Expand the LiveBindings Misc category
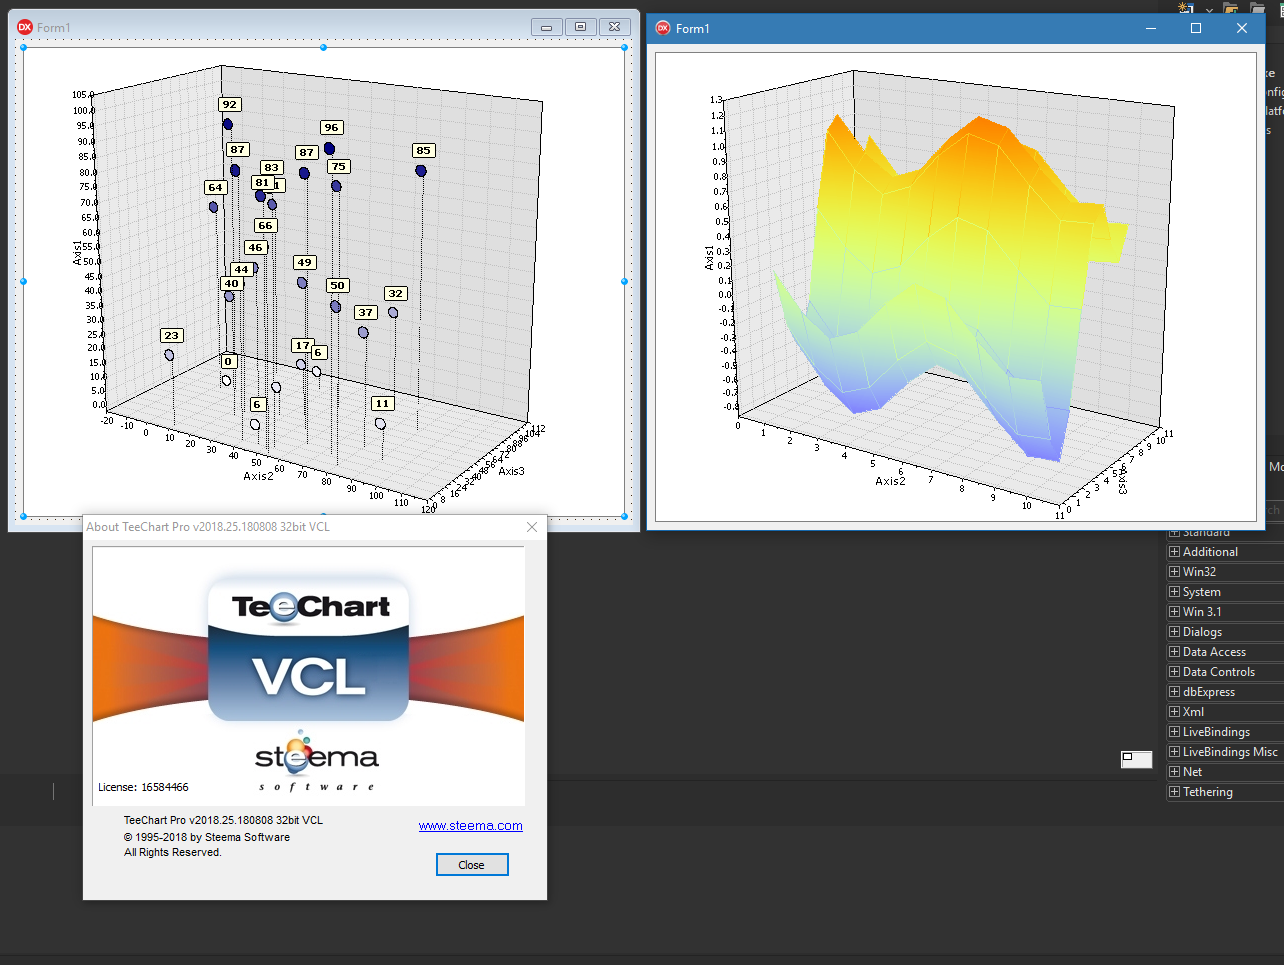Image resolution: width=1284 pixels, height=965 pixels. point(1174,752)
